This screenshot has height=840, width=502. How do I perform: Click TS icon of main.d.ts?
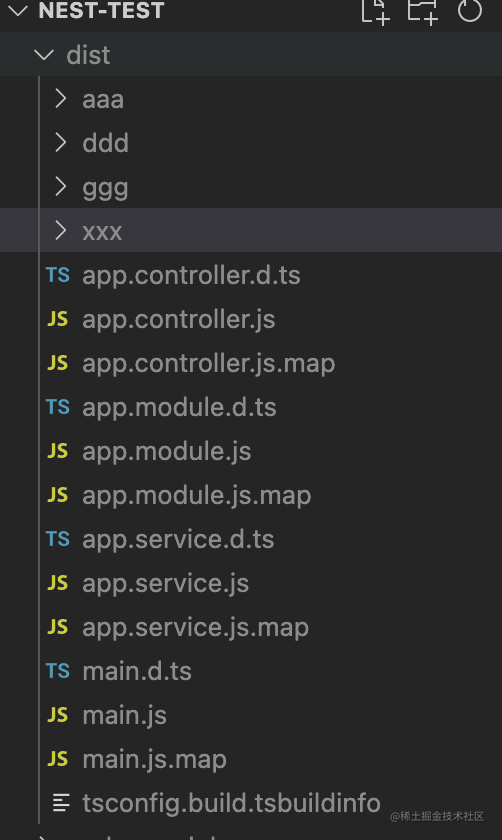tap(58, 671)
